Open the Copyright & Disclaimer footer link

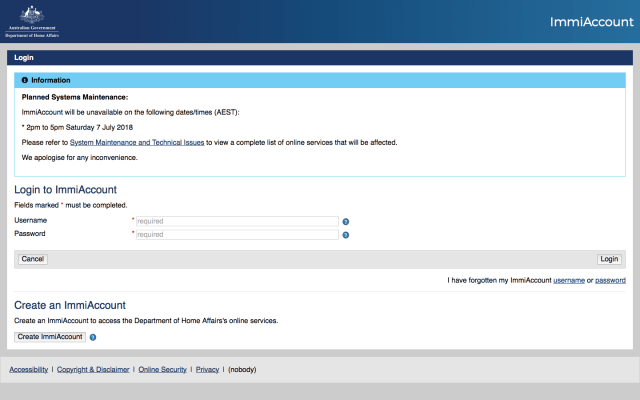tap(93, 369)
